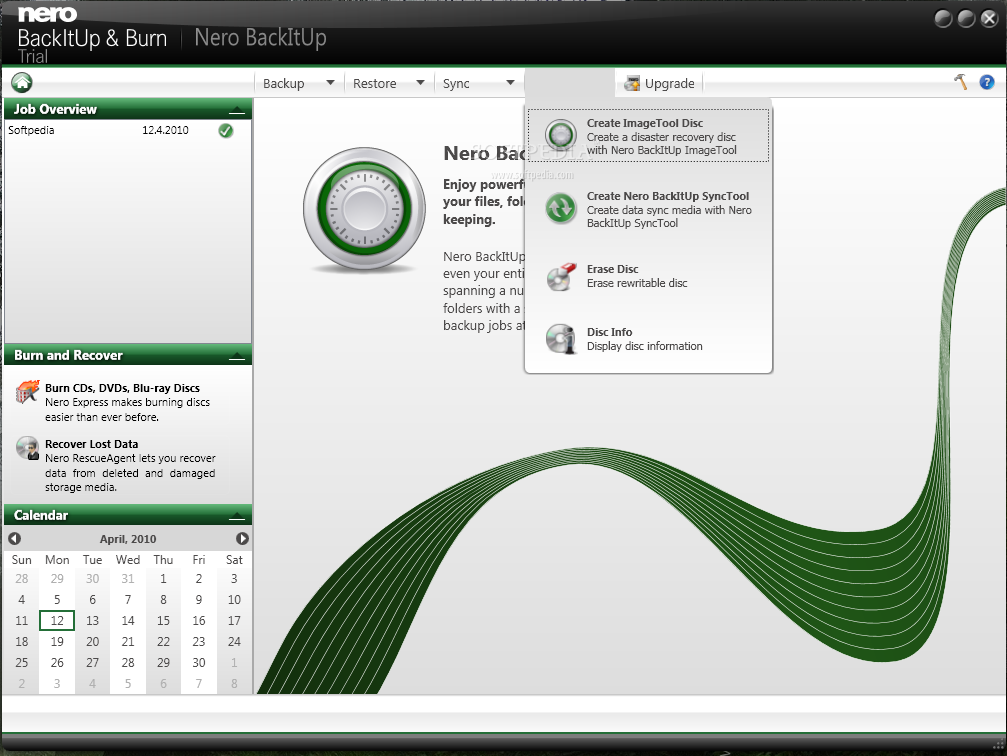This screenshot has height=756, width=1007.
Task: Select April 19 in the calendar
Action: pos(57,642)
